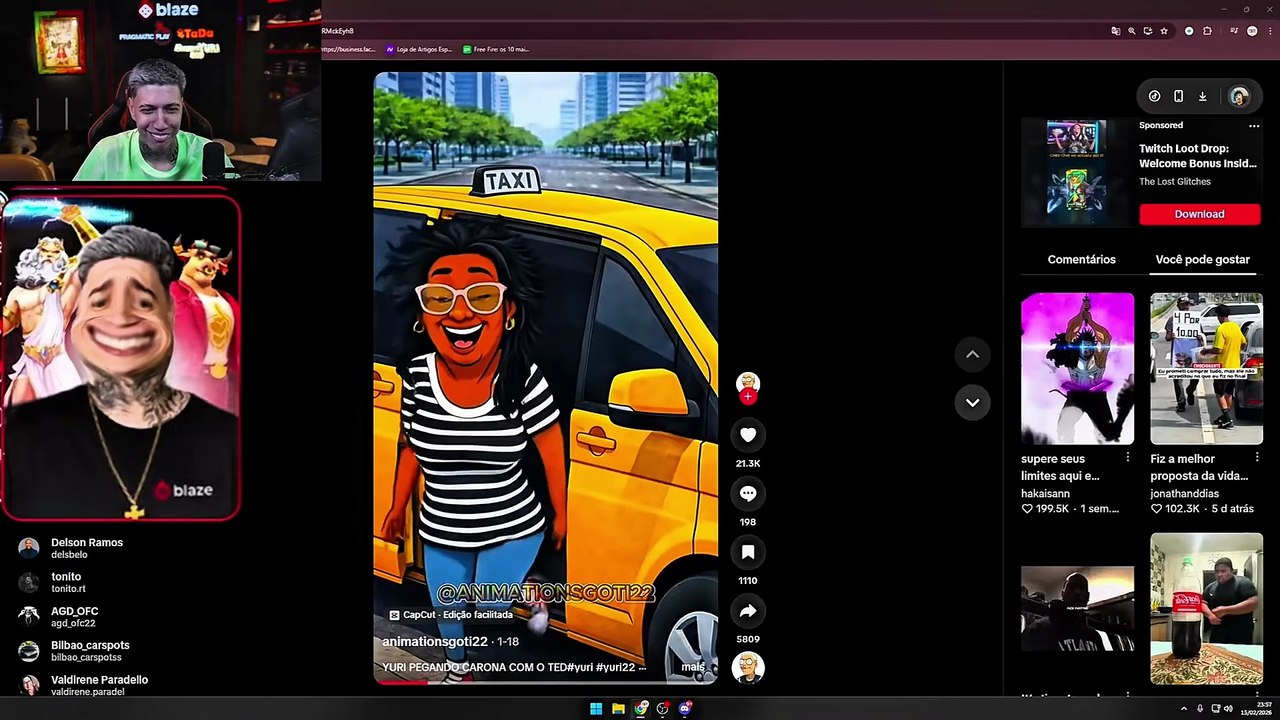1280x720 pixels.
Task: Expand the caption with 'mais'
Action: coord(693,667)
